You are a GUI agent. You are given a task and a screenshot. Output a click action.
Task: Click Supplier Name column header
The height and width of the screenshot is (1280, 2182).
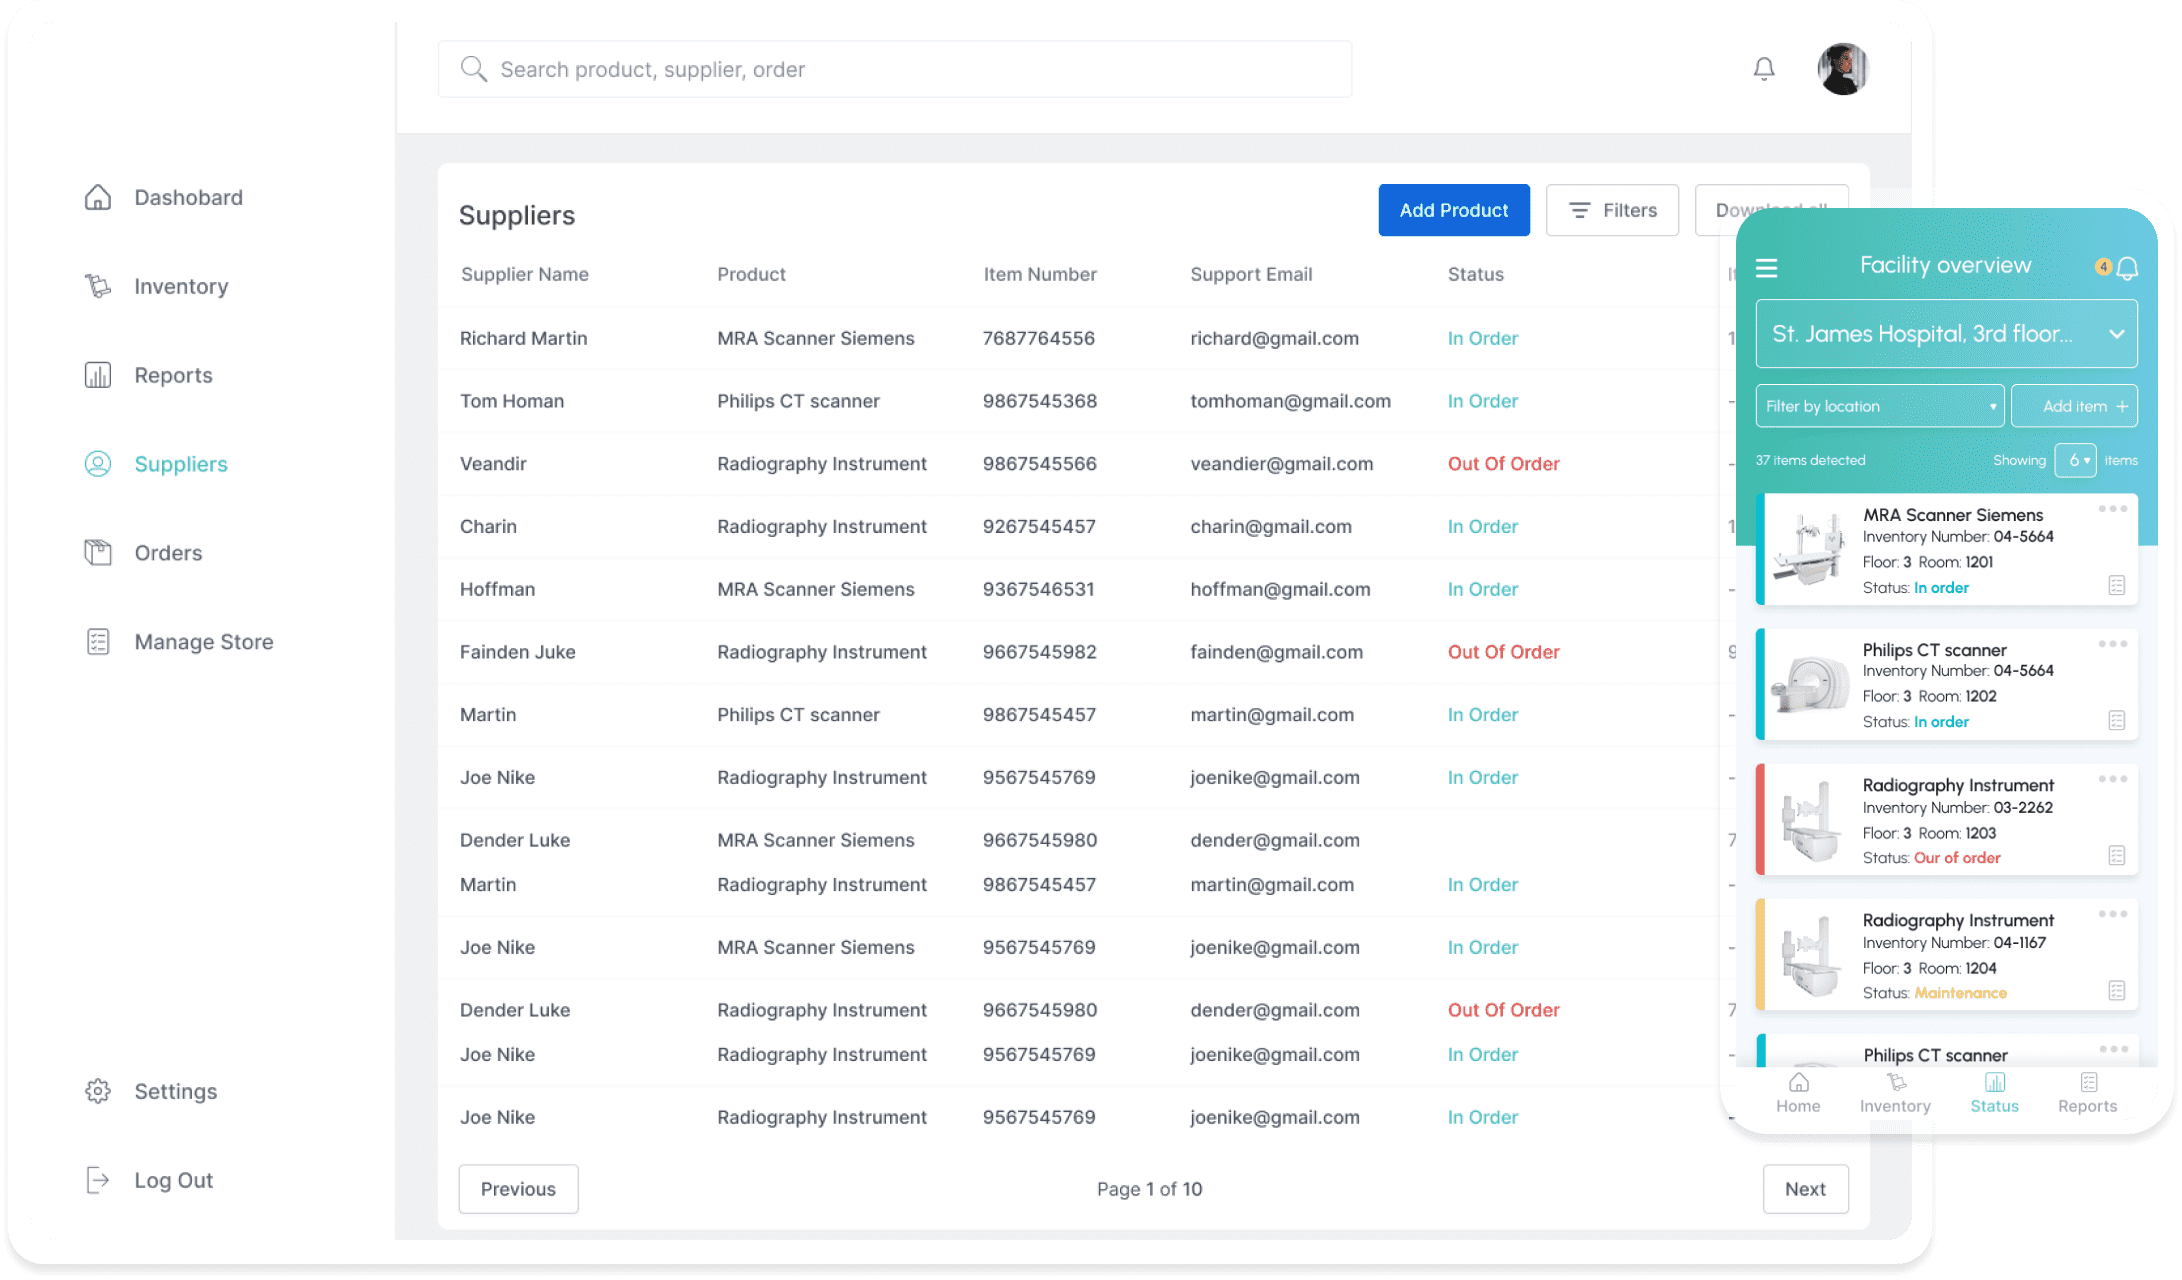pyautogui.click(x=524, y=274)
